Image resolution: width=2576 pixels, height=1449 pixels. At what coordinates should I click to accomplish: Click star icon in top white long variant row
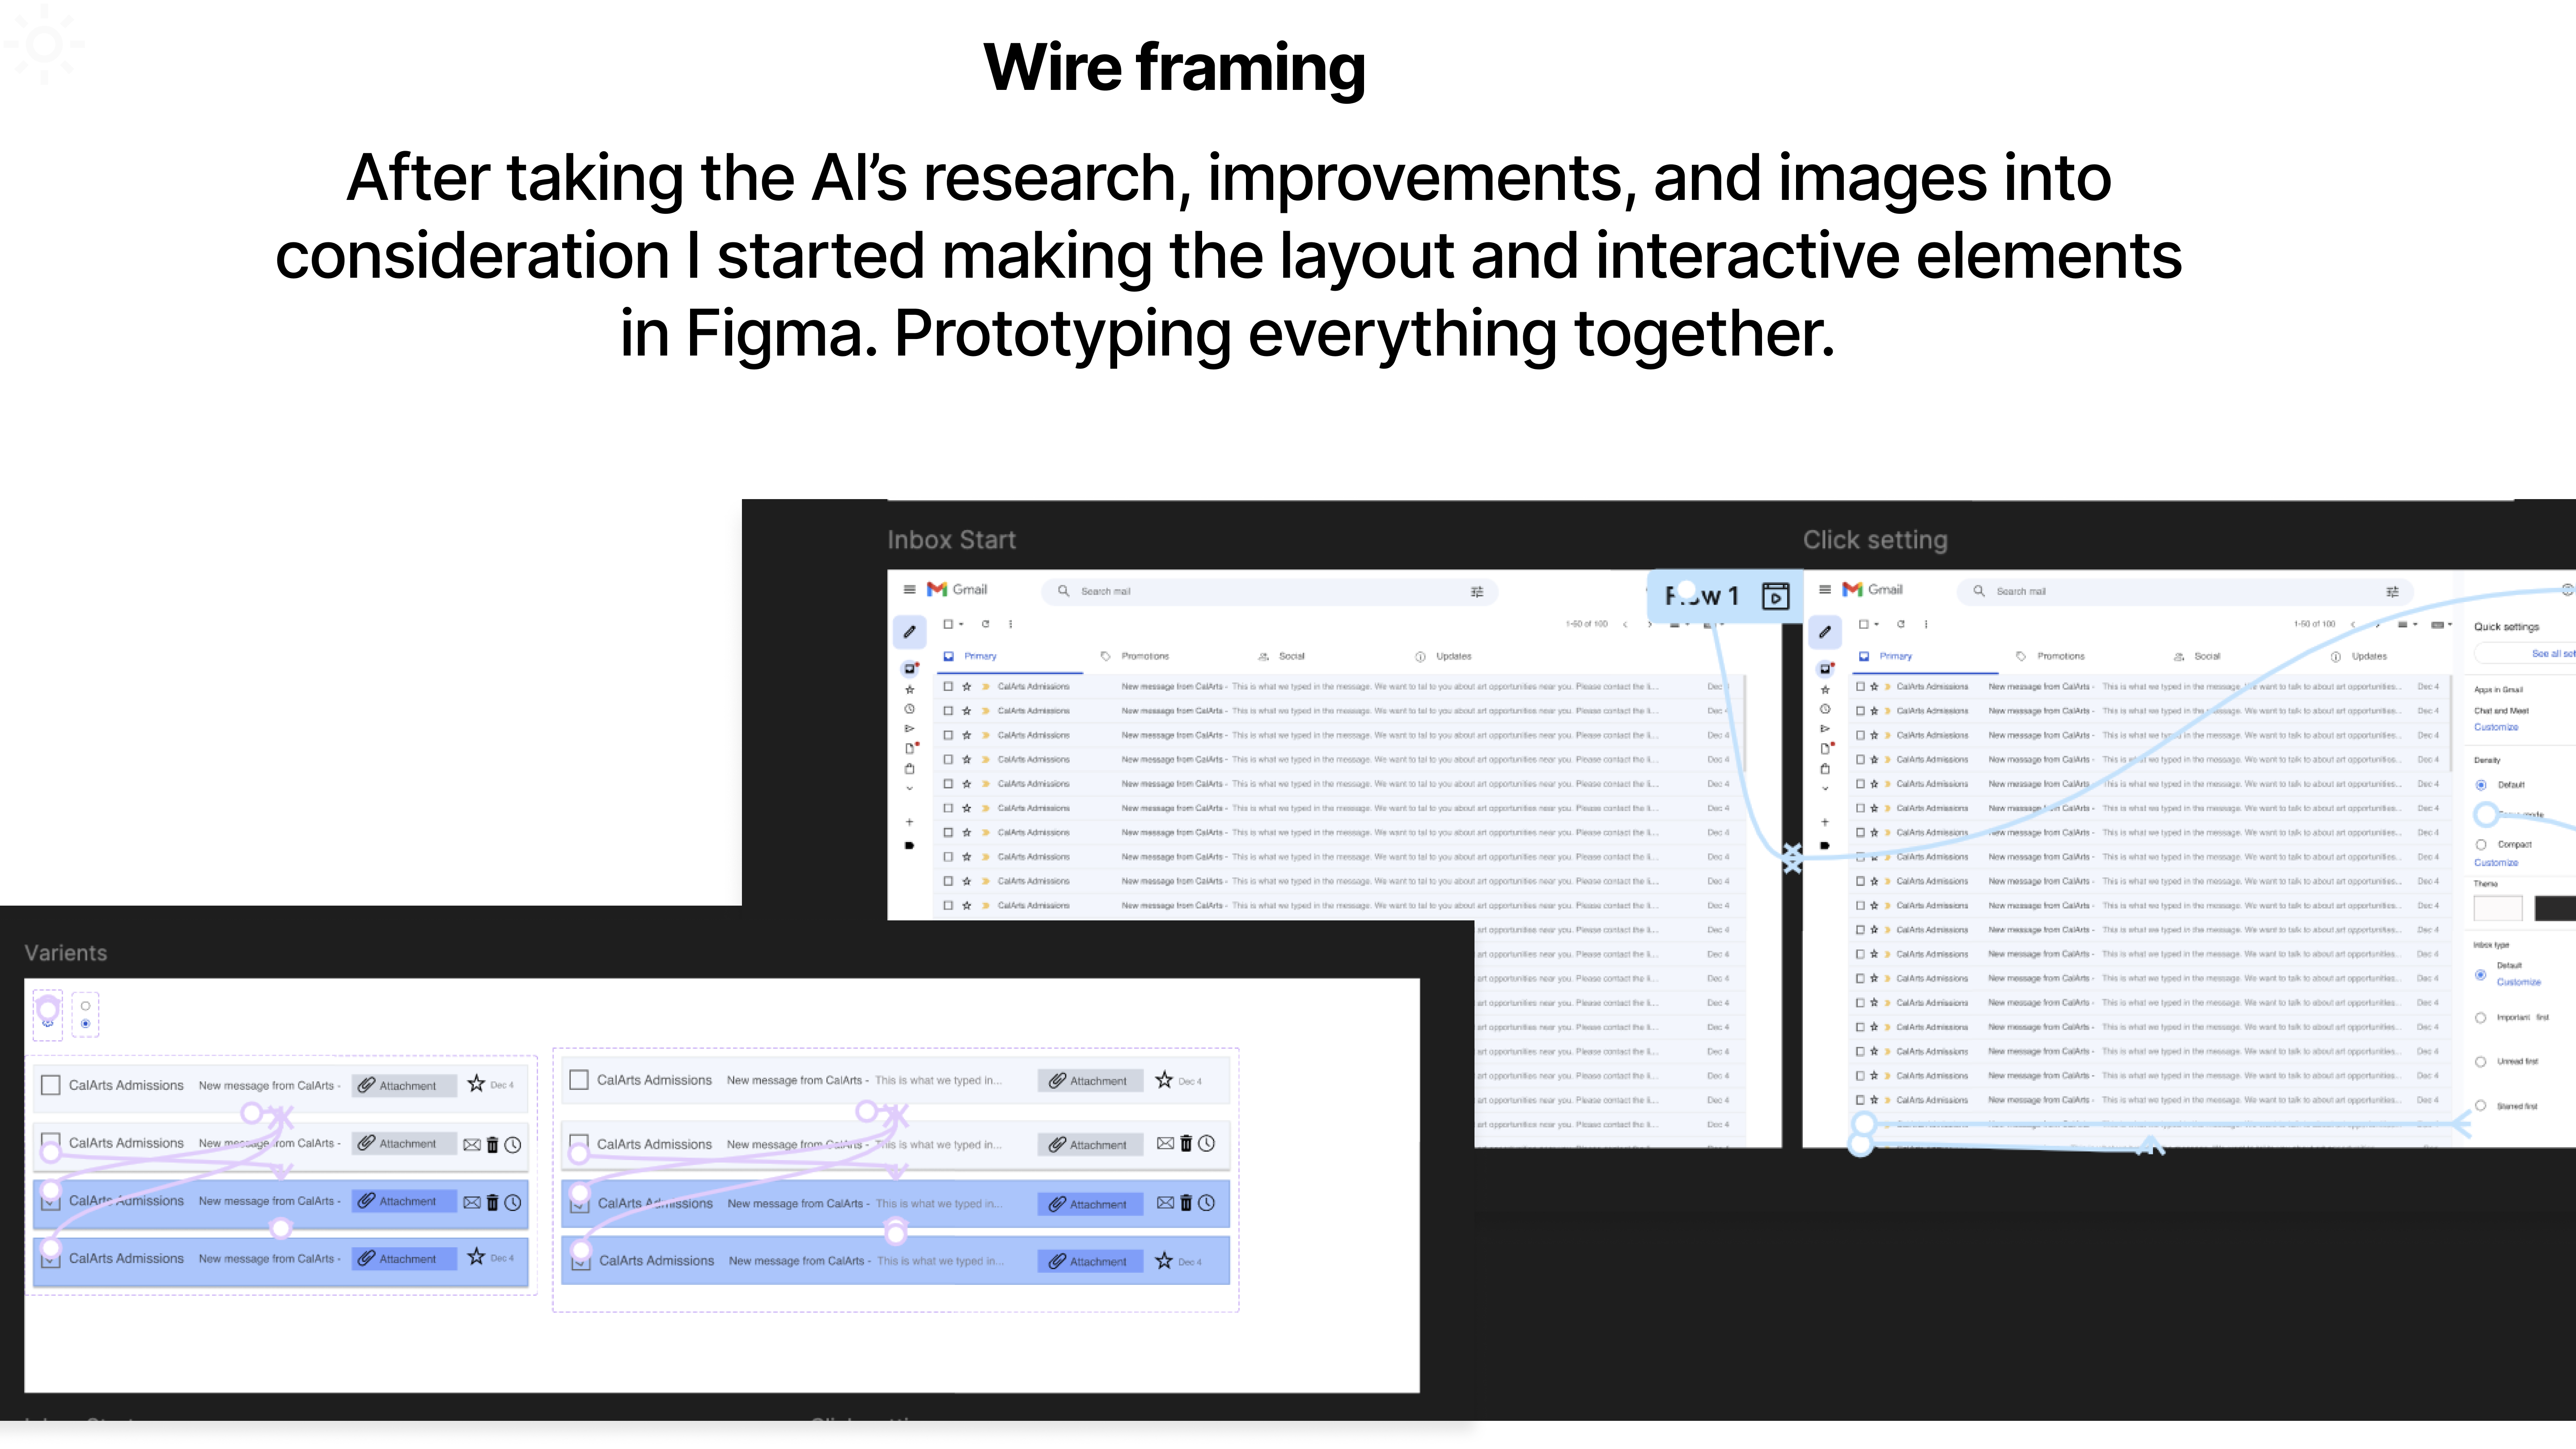(x=1164, y=1080)
